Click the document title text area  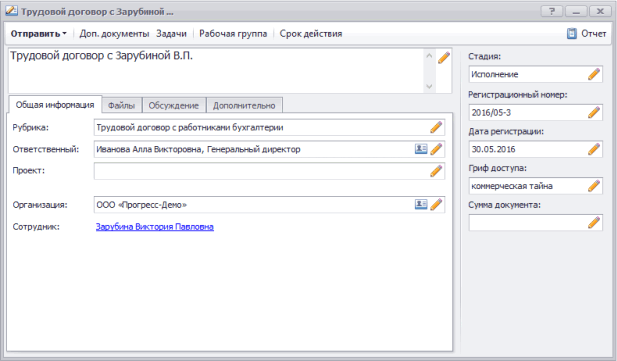[x=216, y=71]
